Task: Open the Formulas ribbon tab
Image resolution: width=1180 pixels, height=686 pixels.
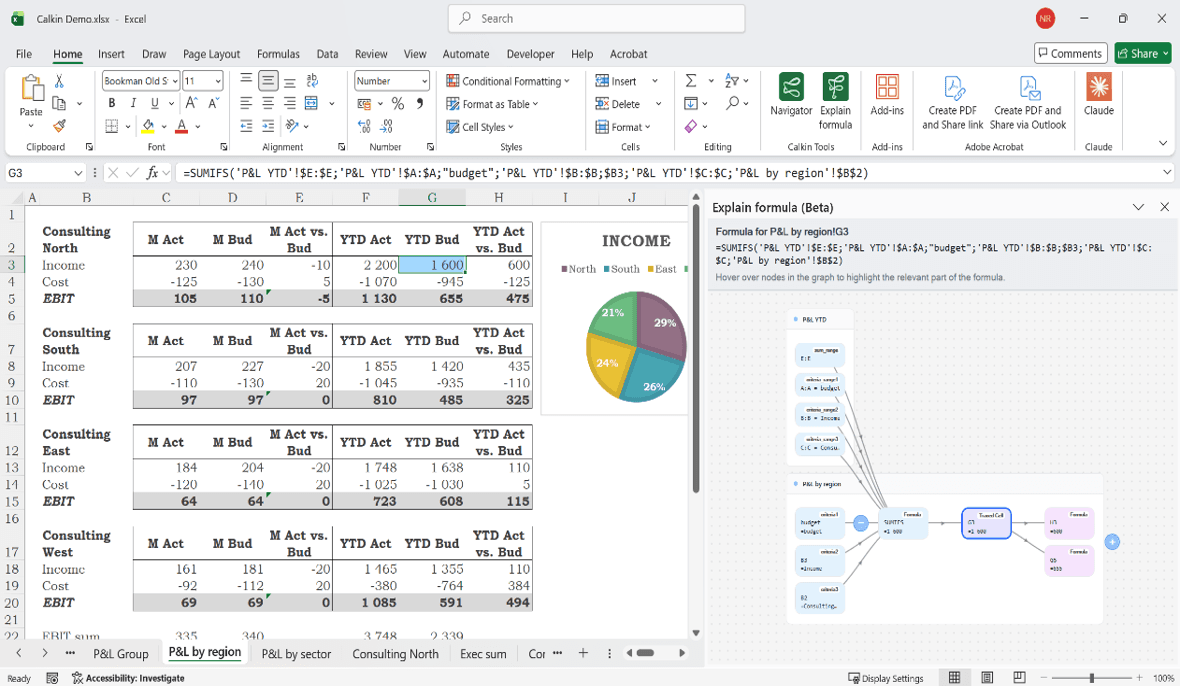Action: tap(278, 54)
